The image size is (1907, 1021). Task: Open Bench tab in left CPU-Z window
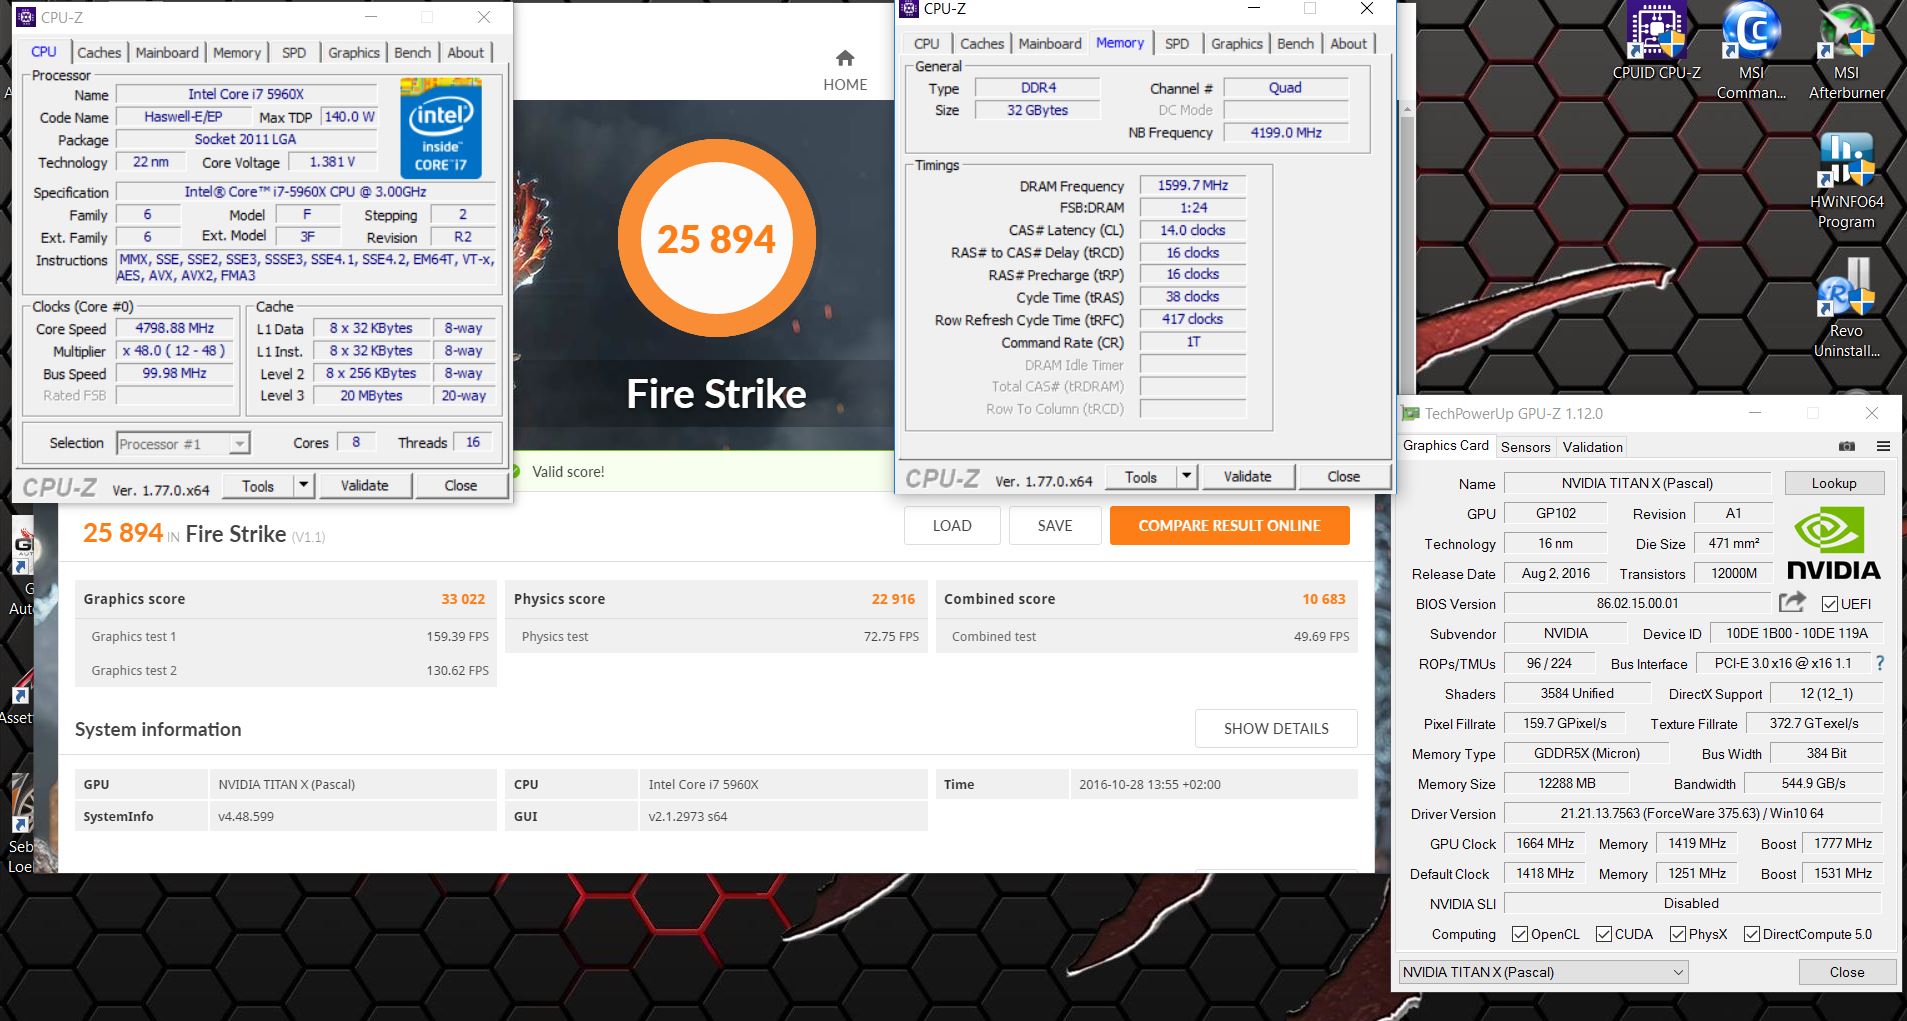(x=413, y=52)
